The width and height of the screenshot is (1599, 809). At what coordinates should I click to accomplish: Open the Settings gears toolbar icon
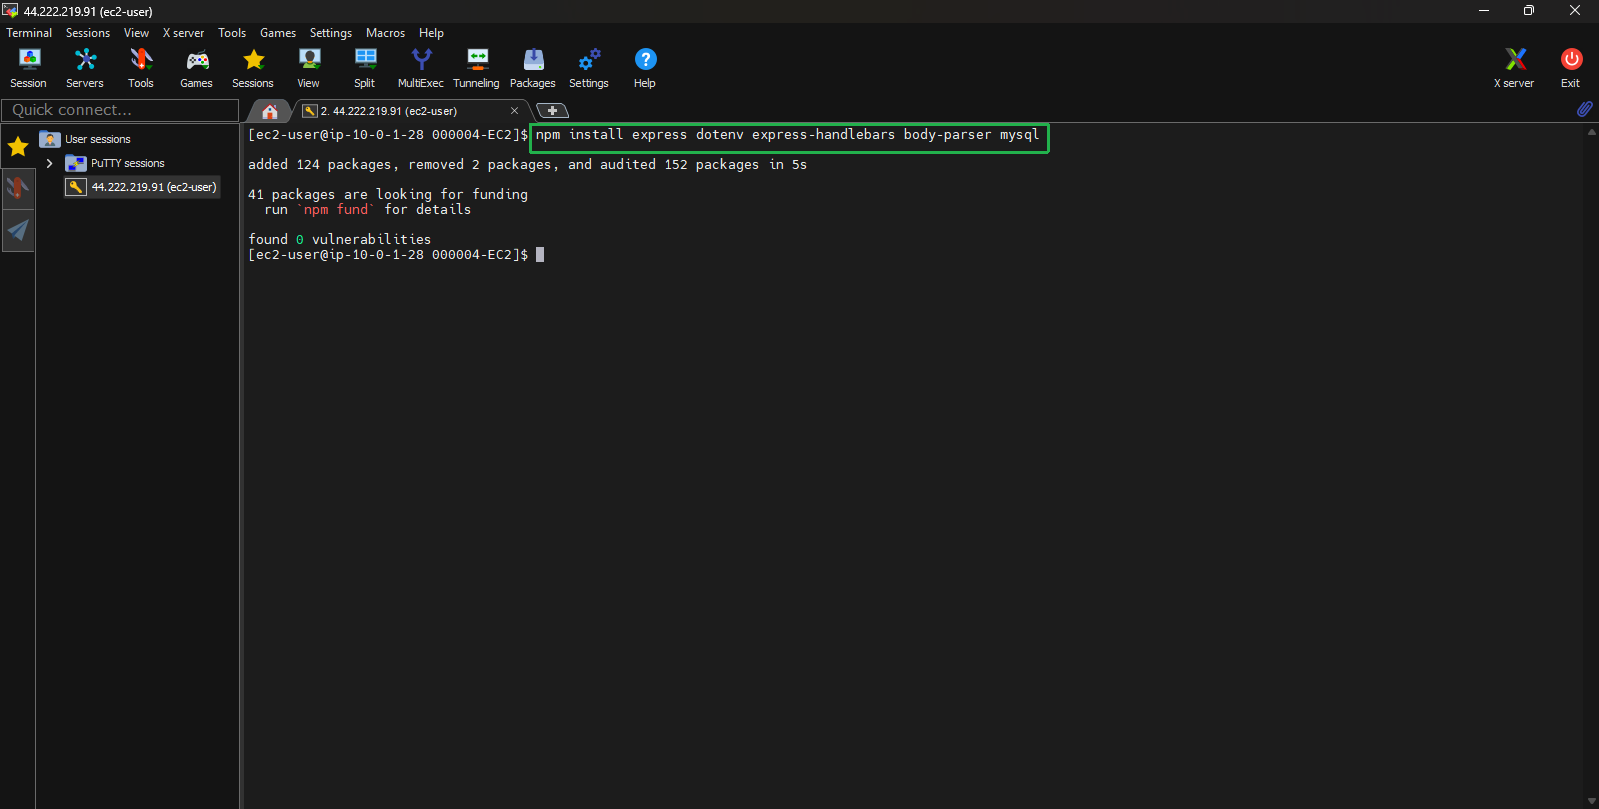(589, 68)
